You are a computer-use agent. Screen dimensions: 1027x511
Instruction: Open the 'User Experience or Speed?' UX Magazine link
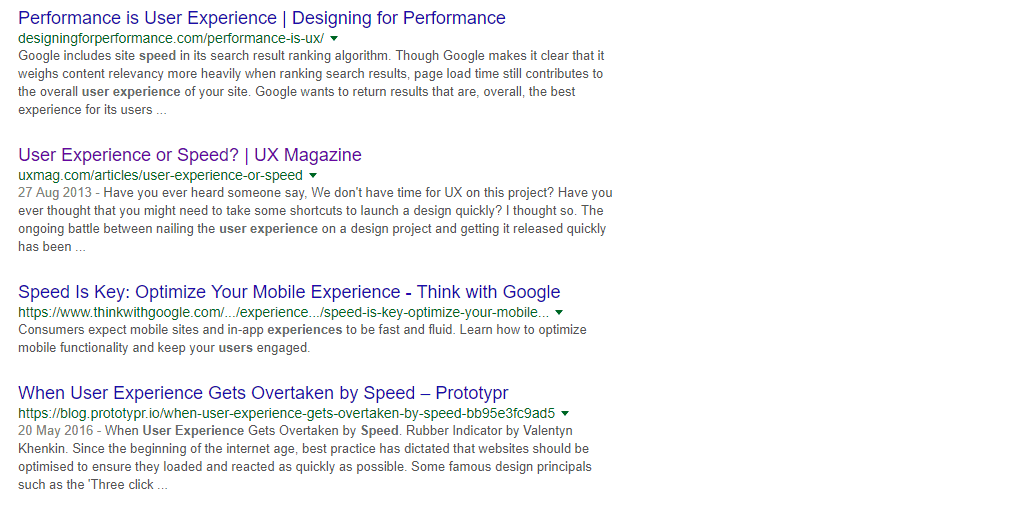tap(190, 155)
